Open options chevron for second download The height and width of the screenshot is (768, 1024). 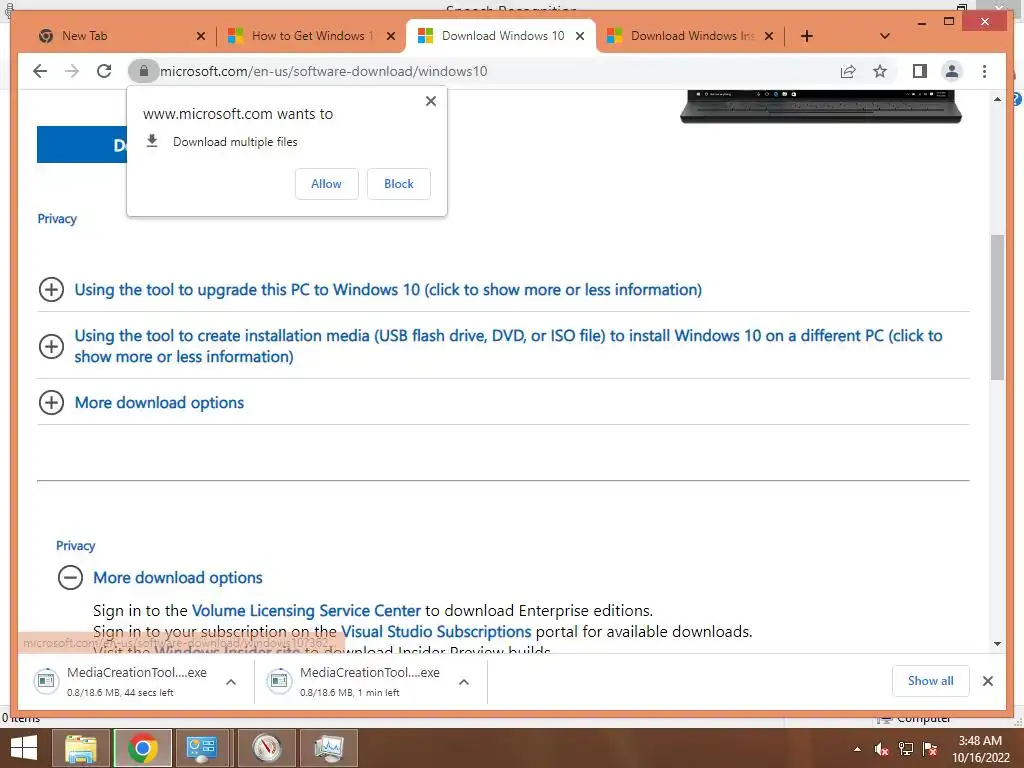tap(464, 682)
